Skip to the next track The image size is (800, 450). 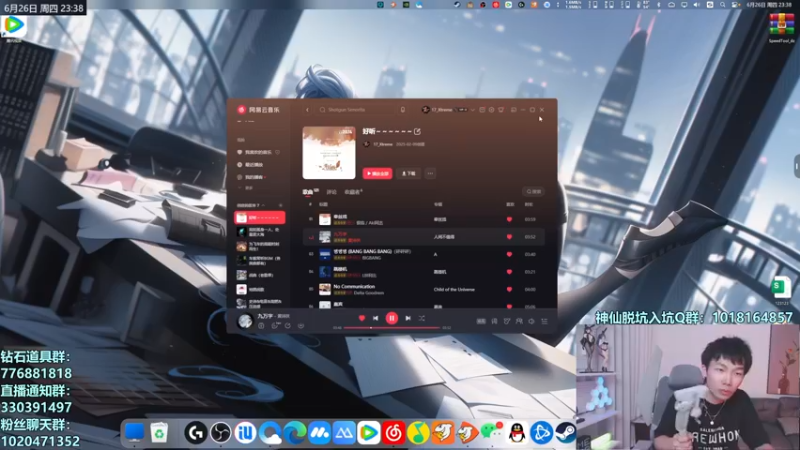coord(408,318)
